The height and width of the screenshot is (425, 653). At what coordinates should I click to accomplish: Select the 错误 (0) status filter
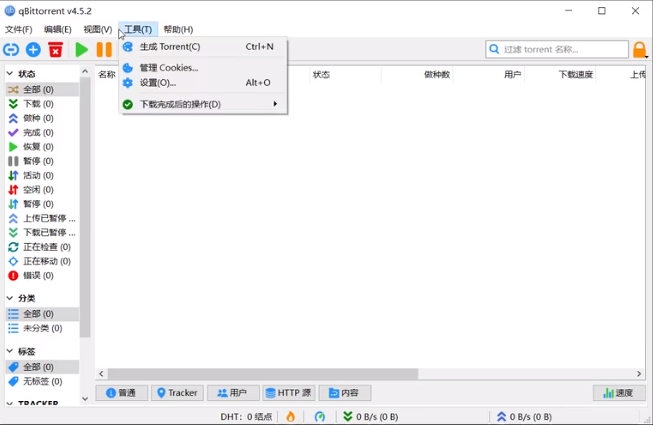[42, 276]
